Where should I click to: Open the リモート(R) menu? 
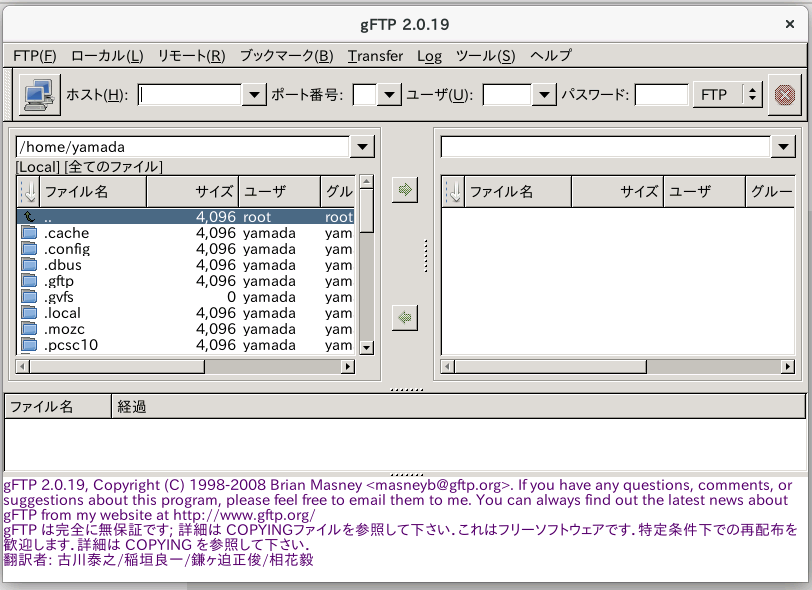pos(192,55)
